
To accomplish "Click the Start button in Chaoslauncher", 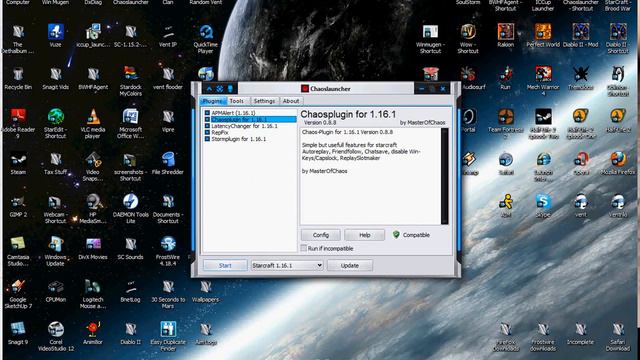I will point(225,265).
